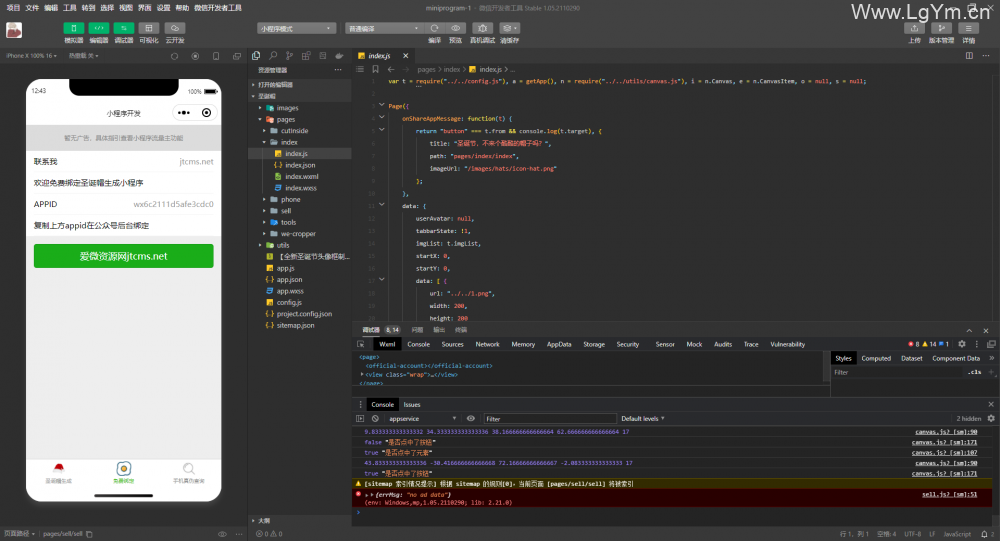1000x541 pixels.
Task: Toggle the editor (编辑器) panel button
Action: [98, 28]
